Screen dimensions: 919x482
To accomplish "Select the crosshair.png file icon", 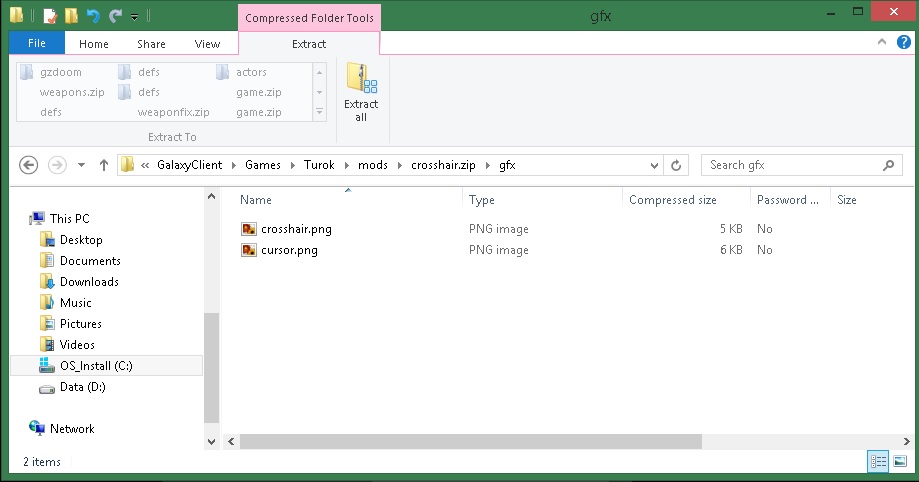I will [x=249, y=229].
